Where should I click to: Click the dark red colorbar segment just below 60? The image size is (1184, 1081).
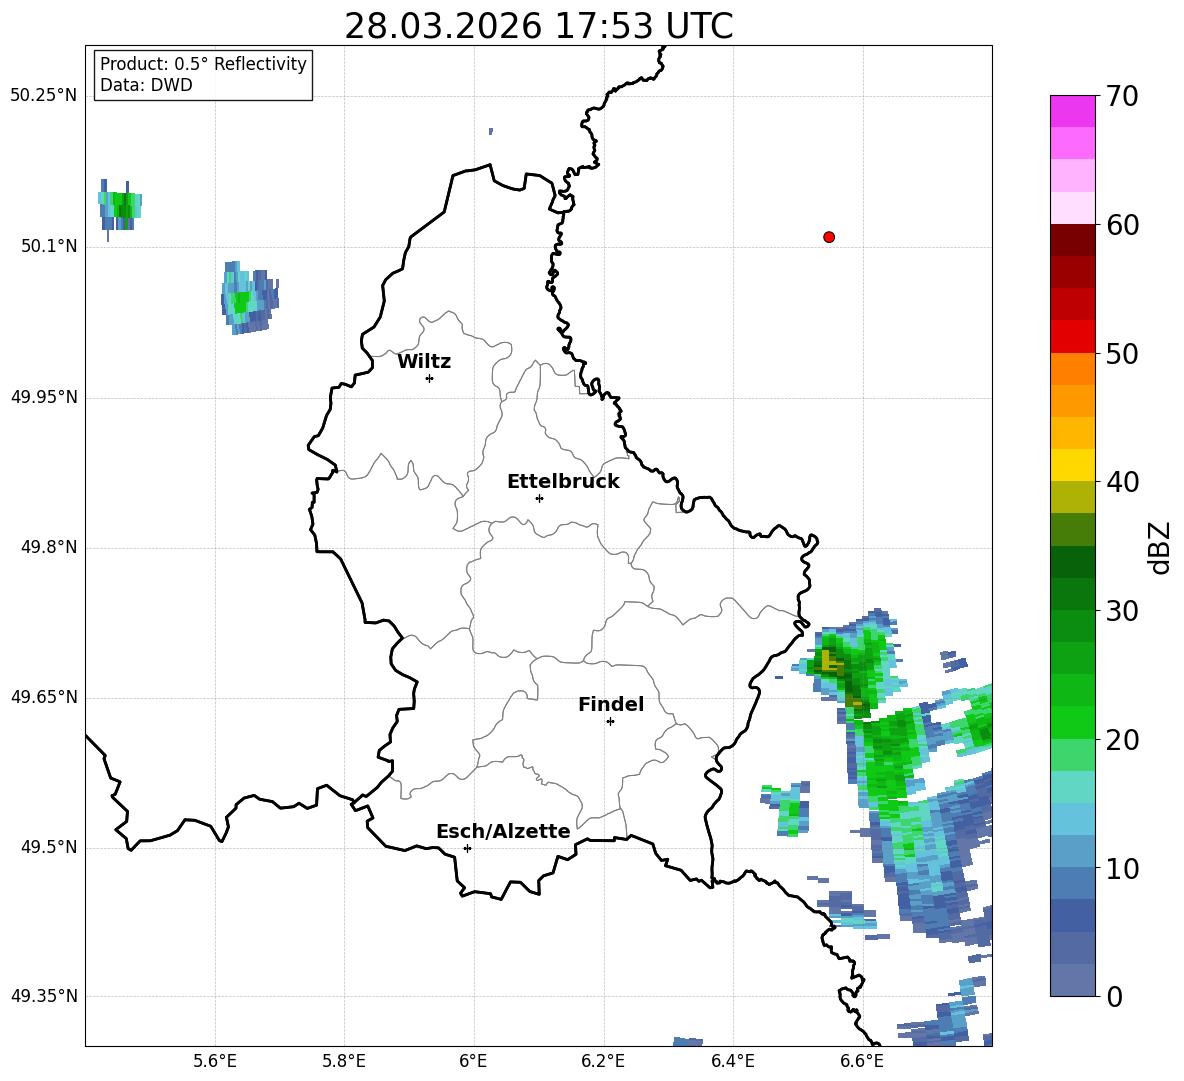tap(1072, 240)
